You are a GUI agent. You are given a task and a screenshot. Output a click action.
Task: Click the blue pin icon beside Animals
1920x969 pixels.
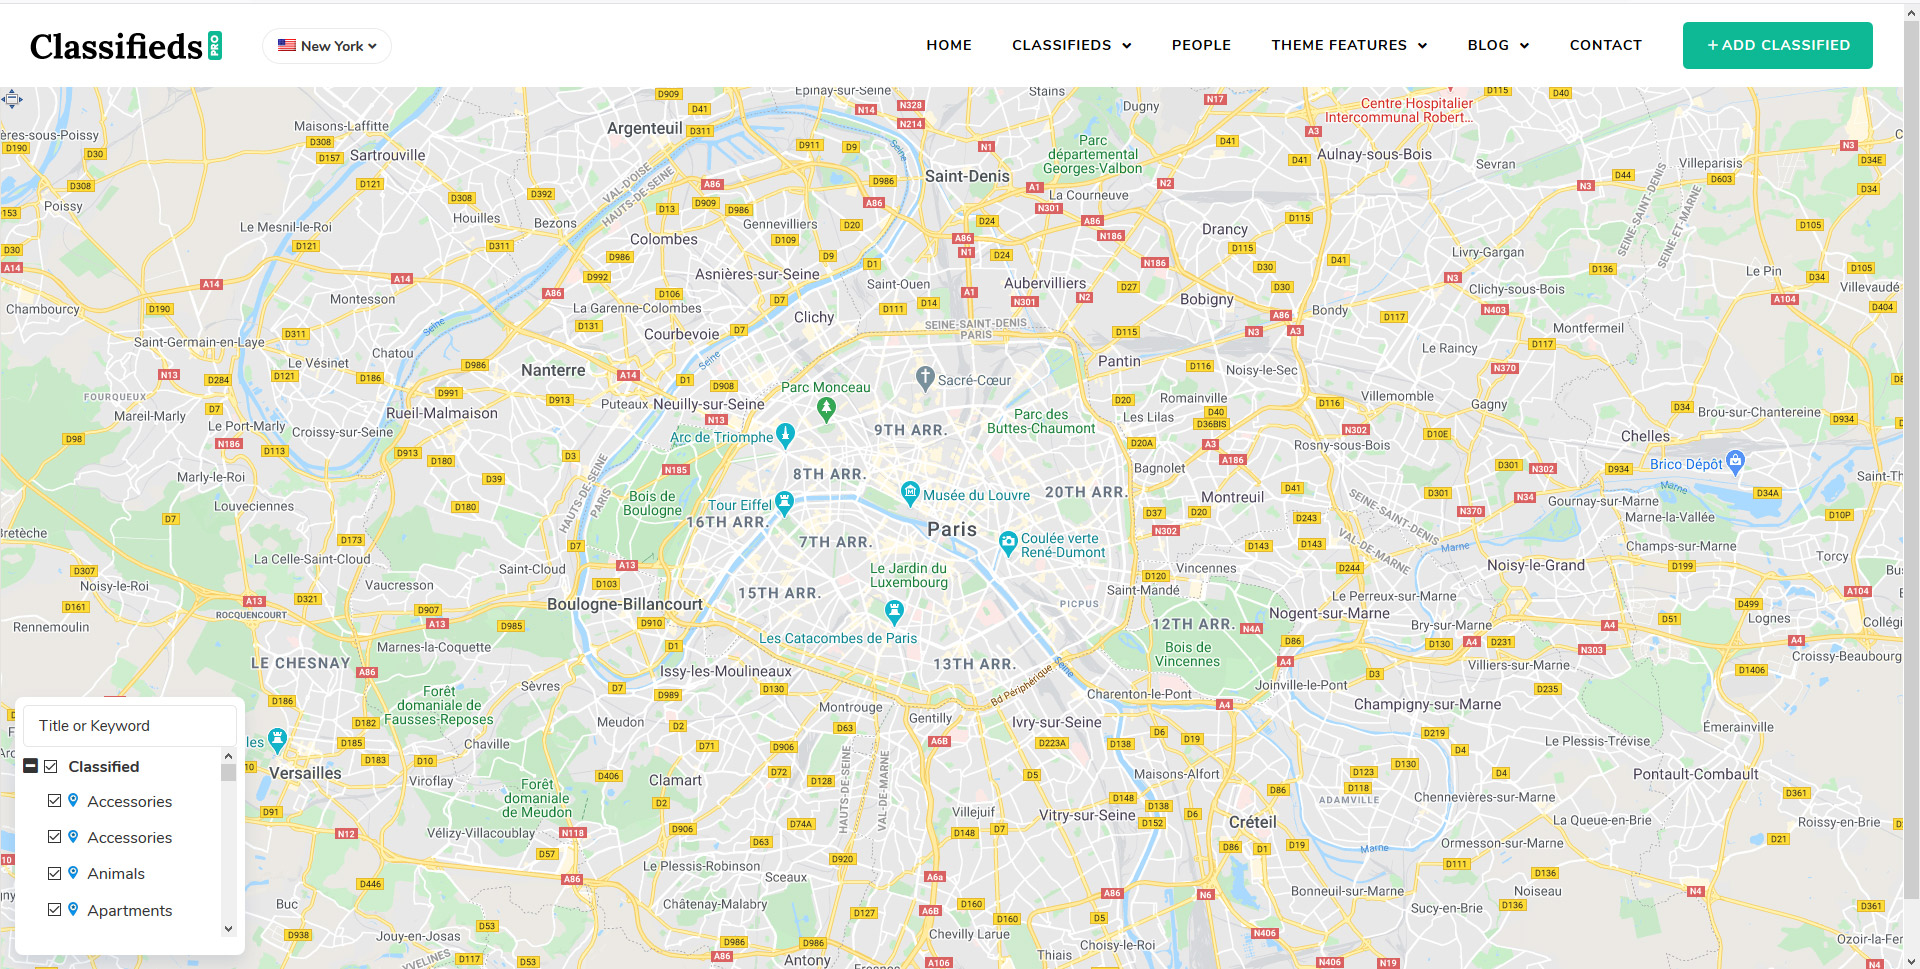pos(73,873)
